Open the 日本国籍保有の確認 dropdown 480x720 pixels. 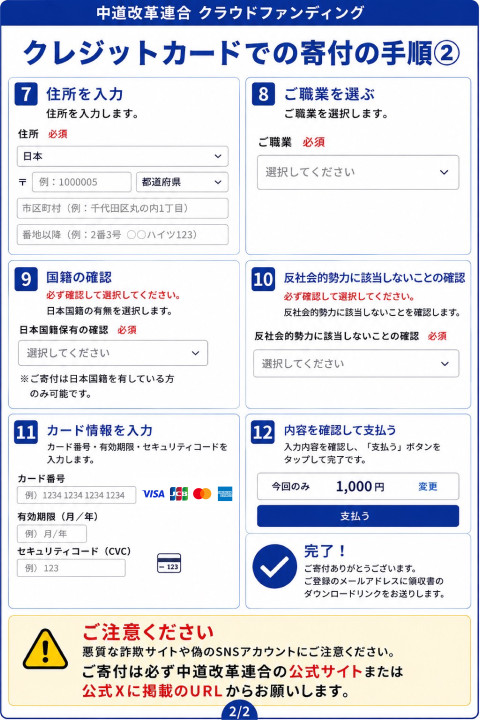tap(113, 353)
